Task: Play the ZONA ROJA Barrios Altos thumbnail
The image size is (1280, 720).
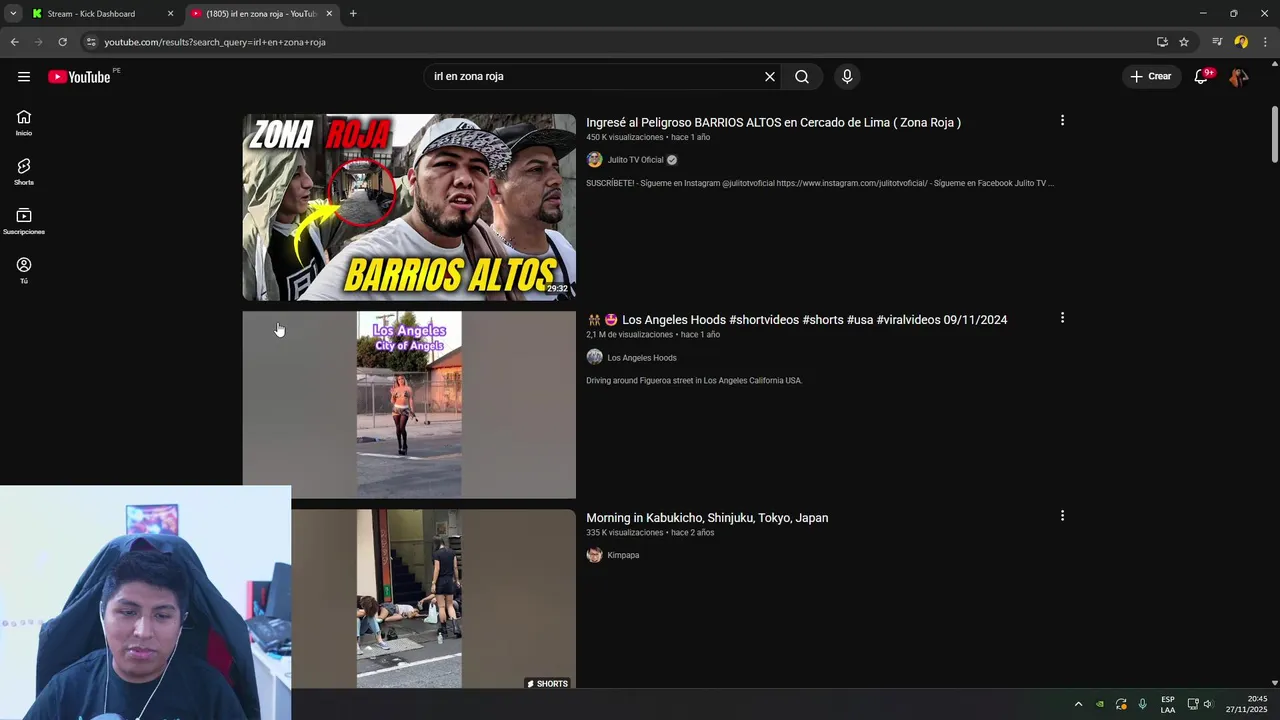Action: point(409,207)
